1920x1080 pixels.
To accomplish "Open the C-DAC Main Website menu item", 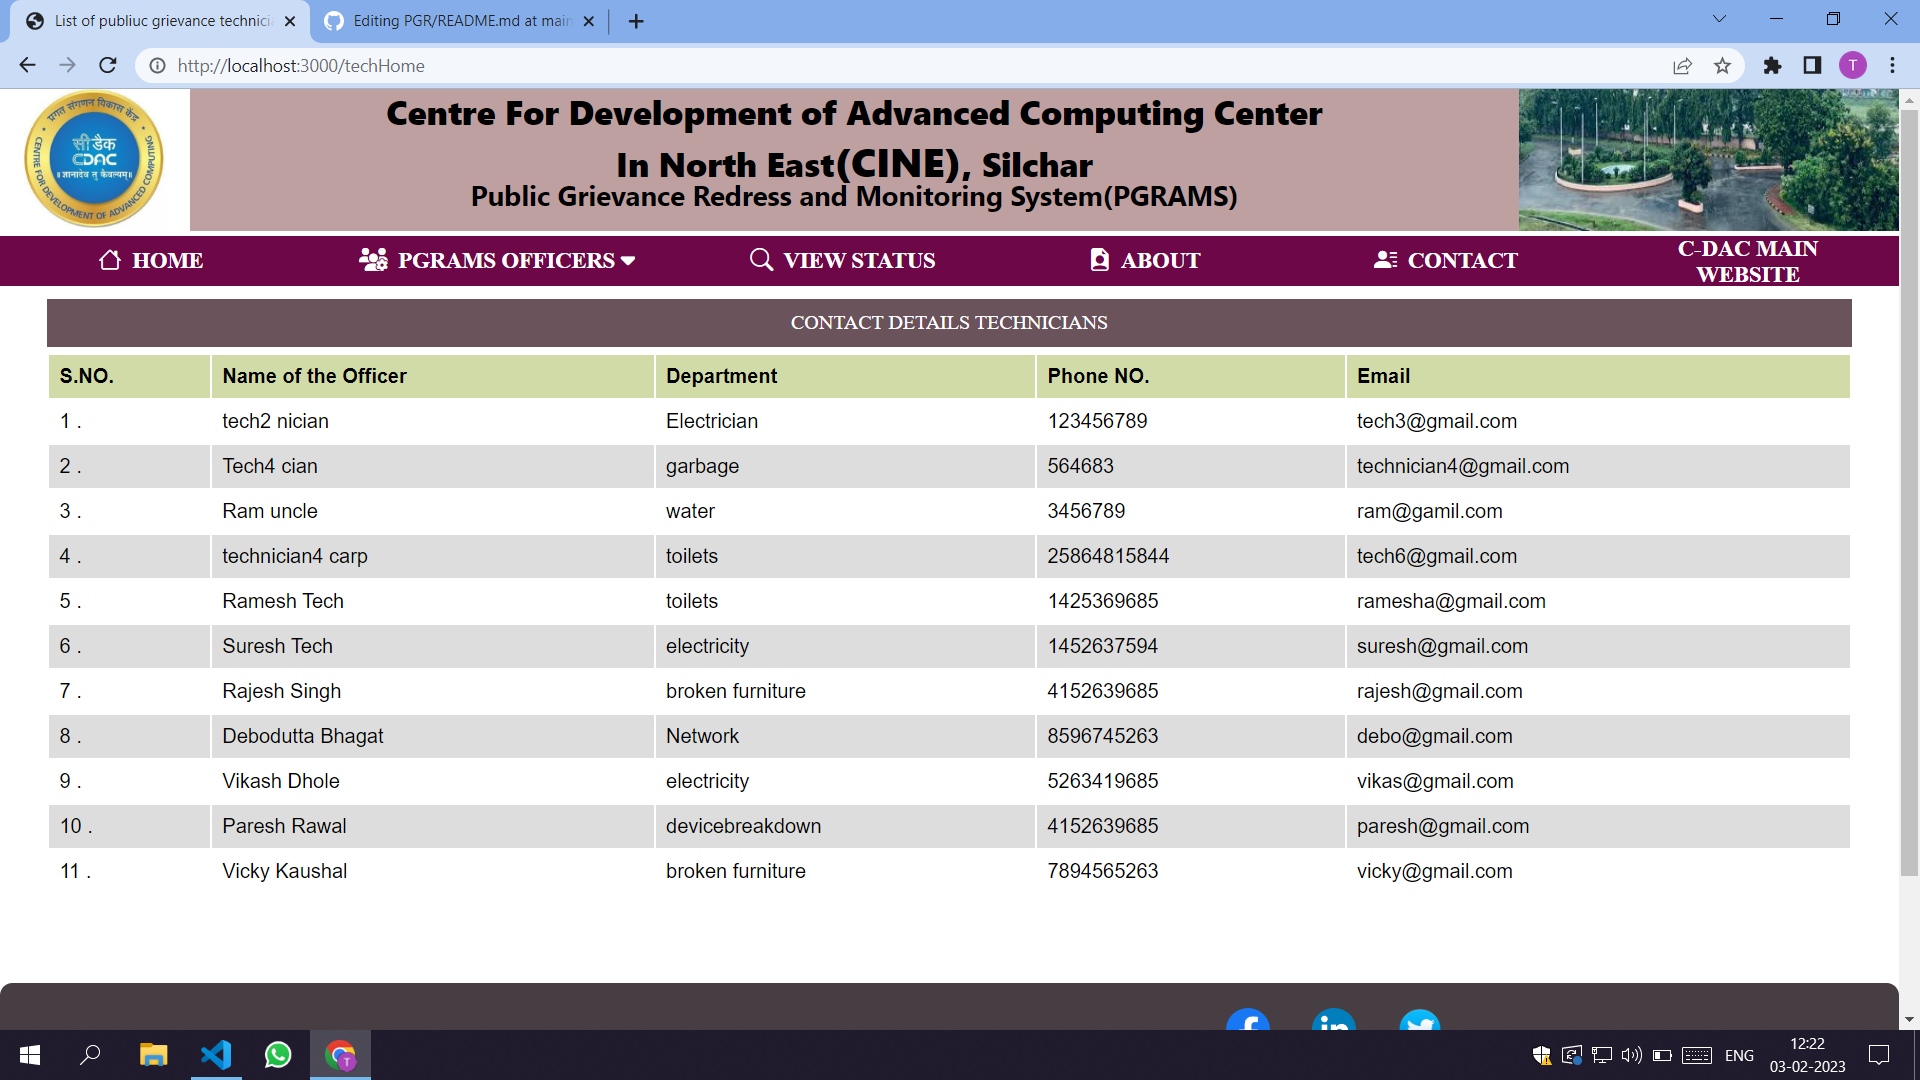I will (1747, 261).
